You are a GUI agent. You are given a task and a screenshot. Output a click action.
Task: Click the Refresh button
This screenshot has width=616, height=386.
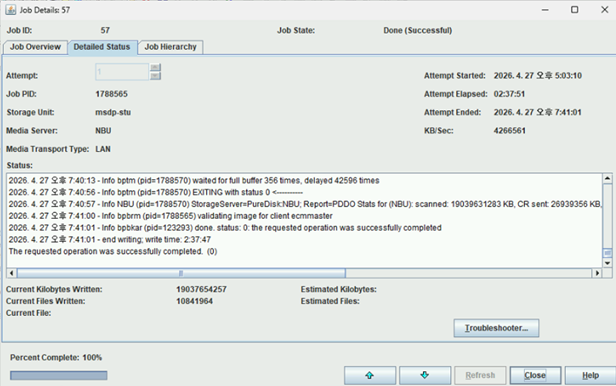point(480,375)
